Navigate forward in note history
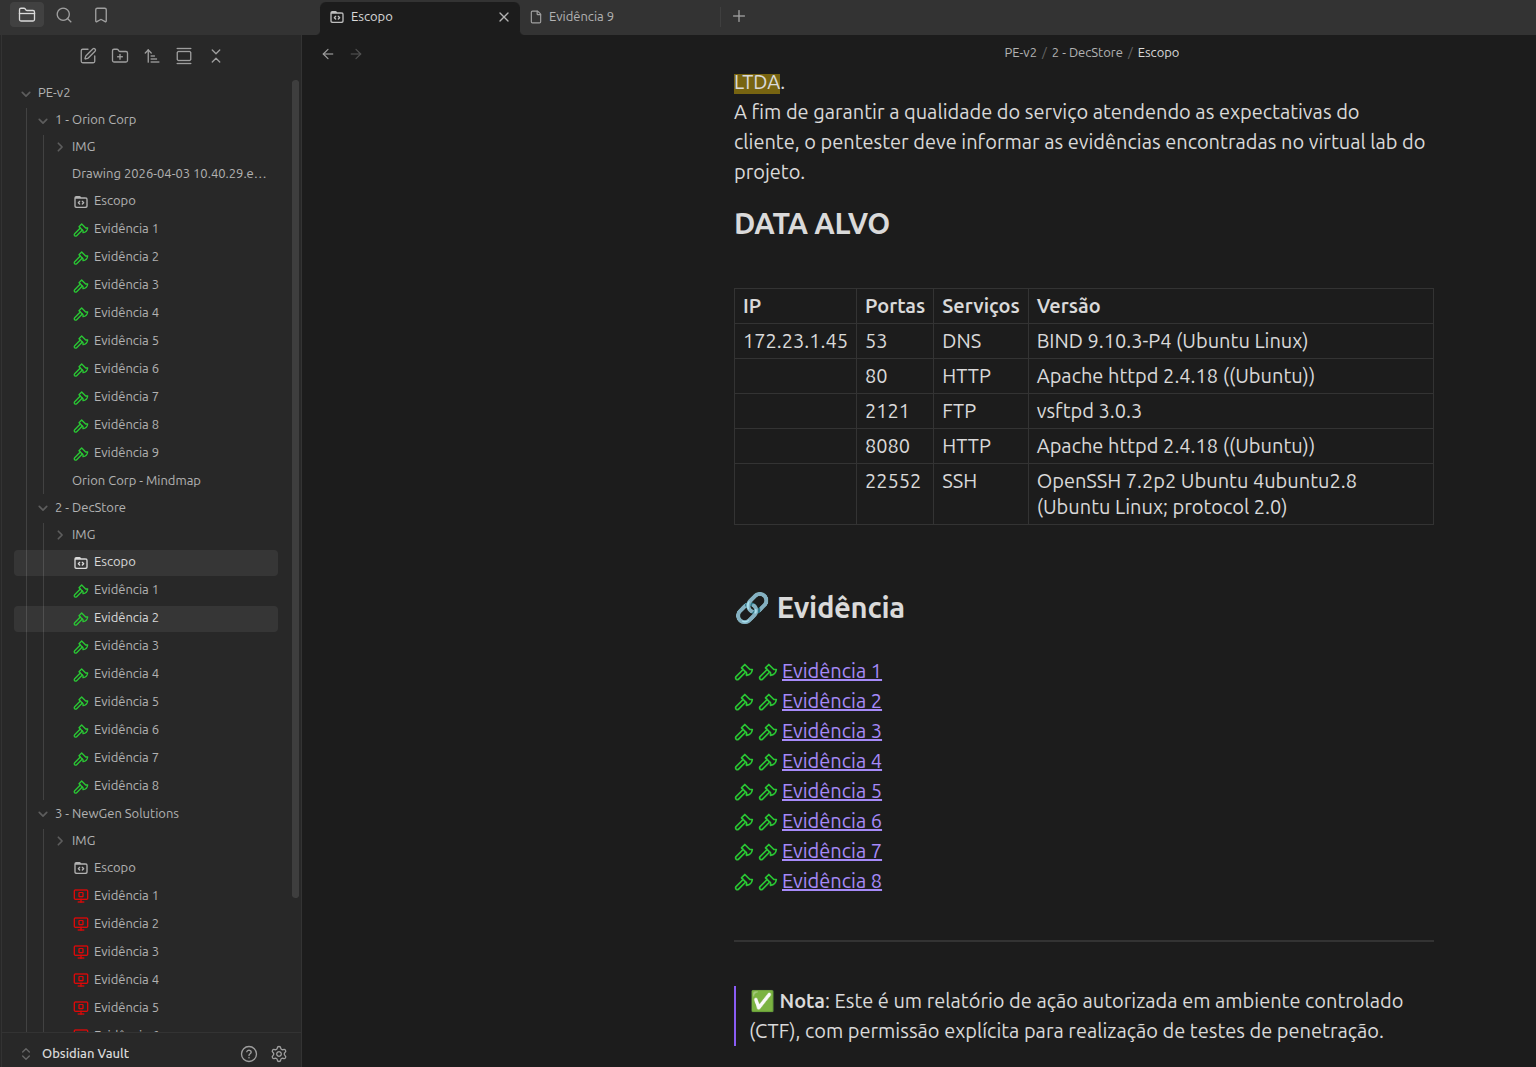The height and width of the screenshot is (1067, 1536). [356, 54]
